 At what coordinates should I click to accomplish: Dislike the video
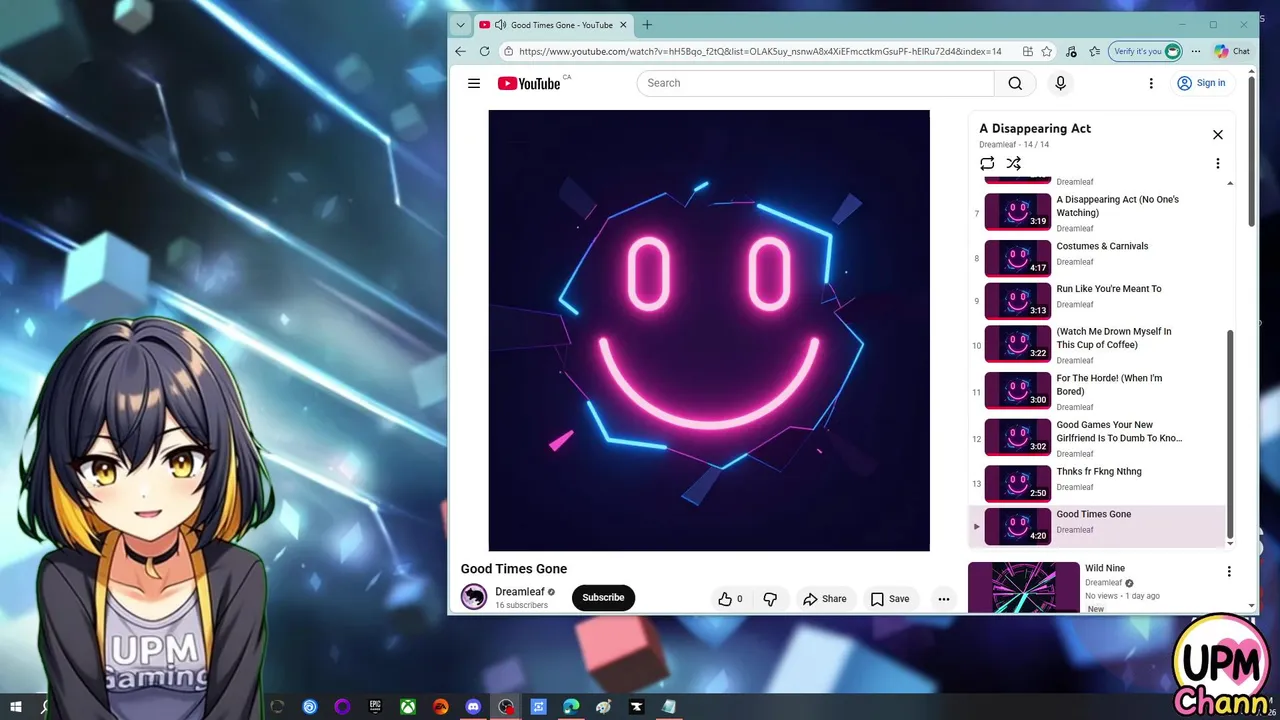pyautogui.click(x=770, y=599)
